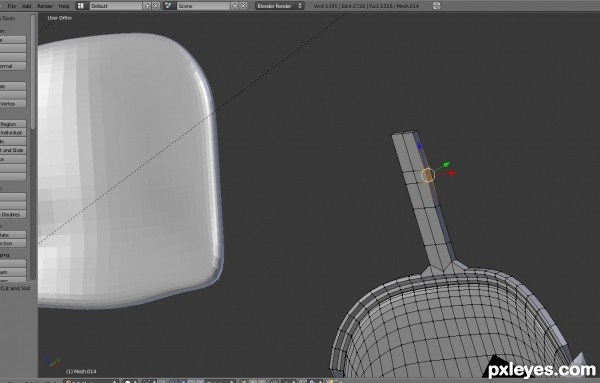Click the mini axis indicator in viewport corner
The image size is (600, 383).
[x=52, y=361]
